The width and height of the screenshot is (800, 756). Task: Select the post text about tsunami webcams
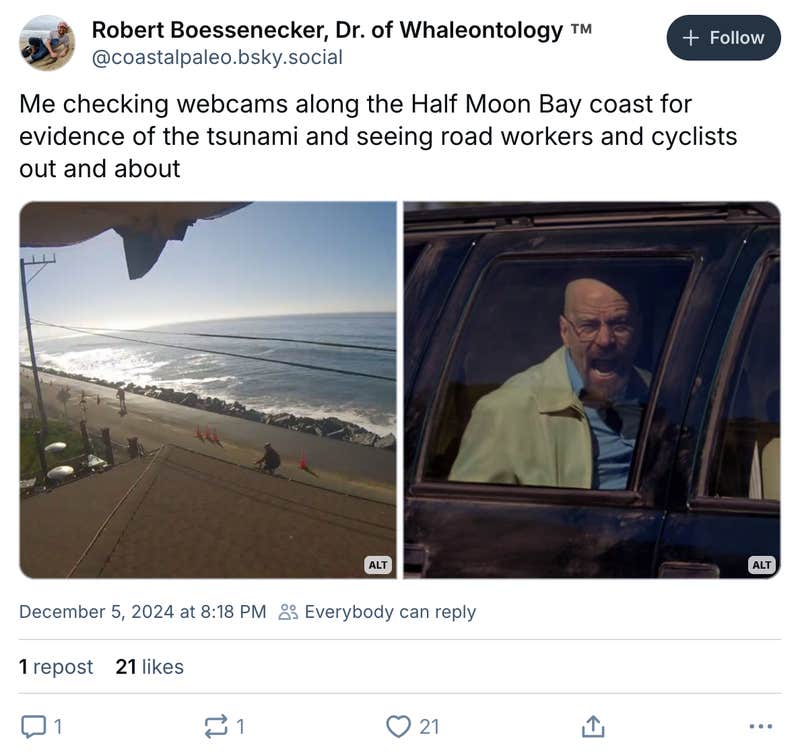380,135
